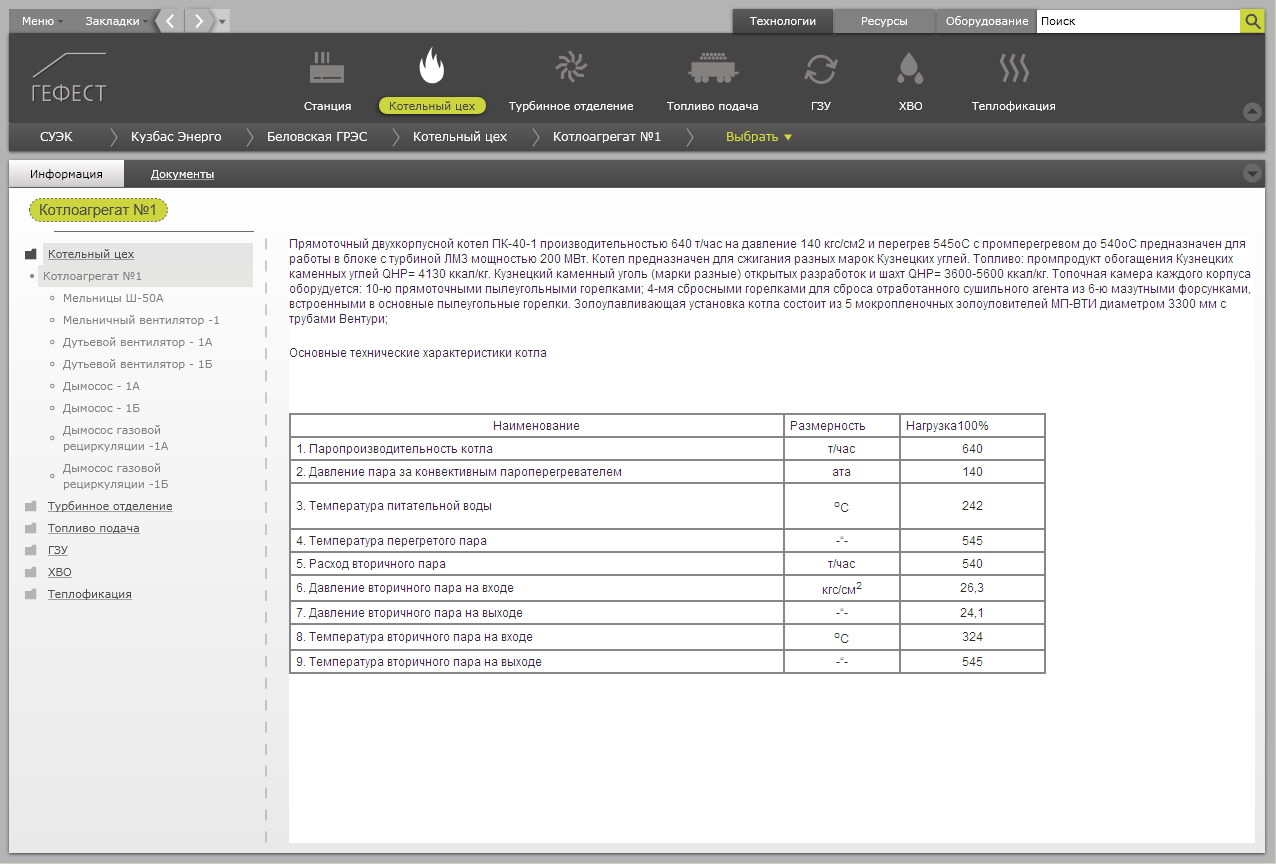Image resolution: width=1276 pixels, height=864 pixels.
Task: Click into the Поиск search field
Action: [x=1139, y=21]
